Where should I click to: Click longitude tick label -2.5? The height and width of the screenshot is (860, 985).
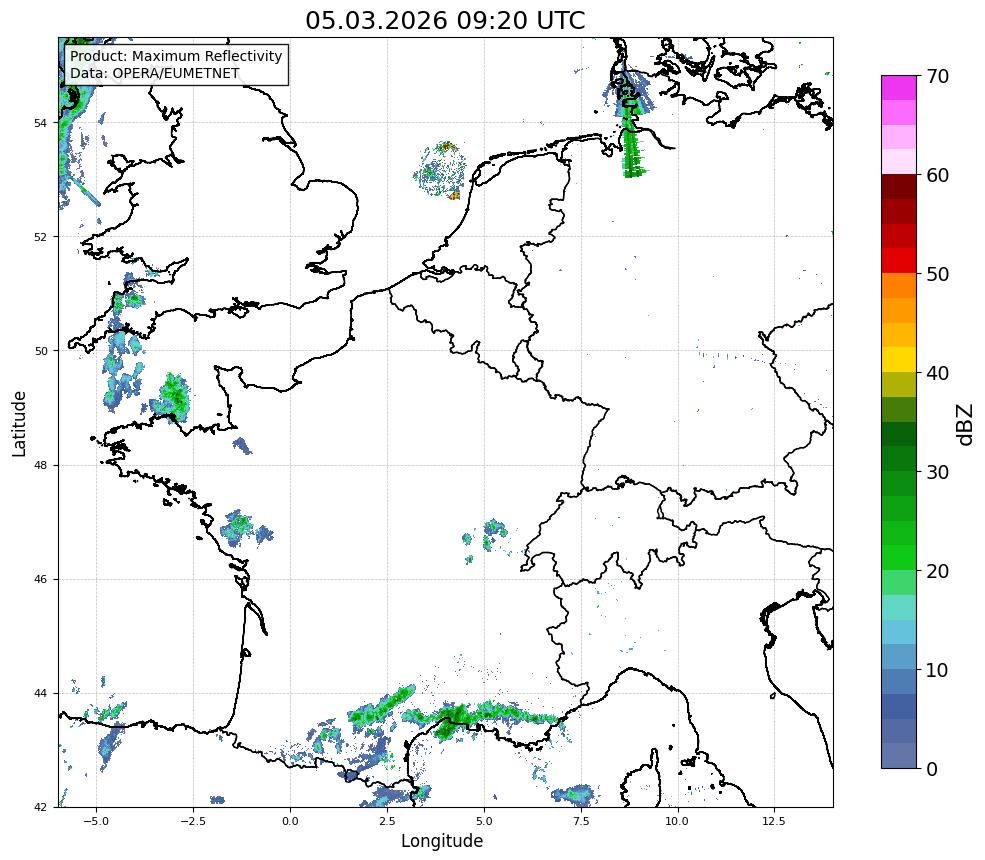(x=193, y=821)
